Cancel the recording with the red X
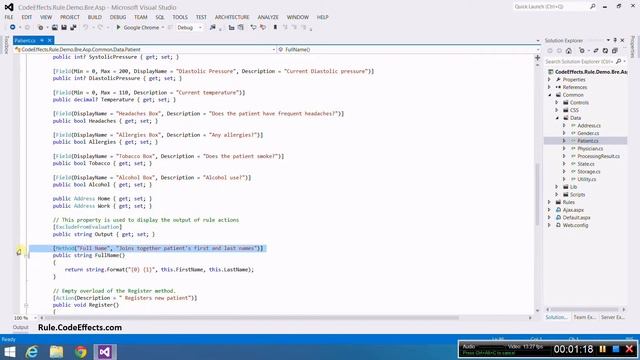The width and height of the screenshot is (640, 360). [x=629, y=349]
